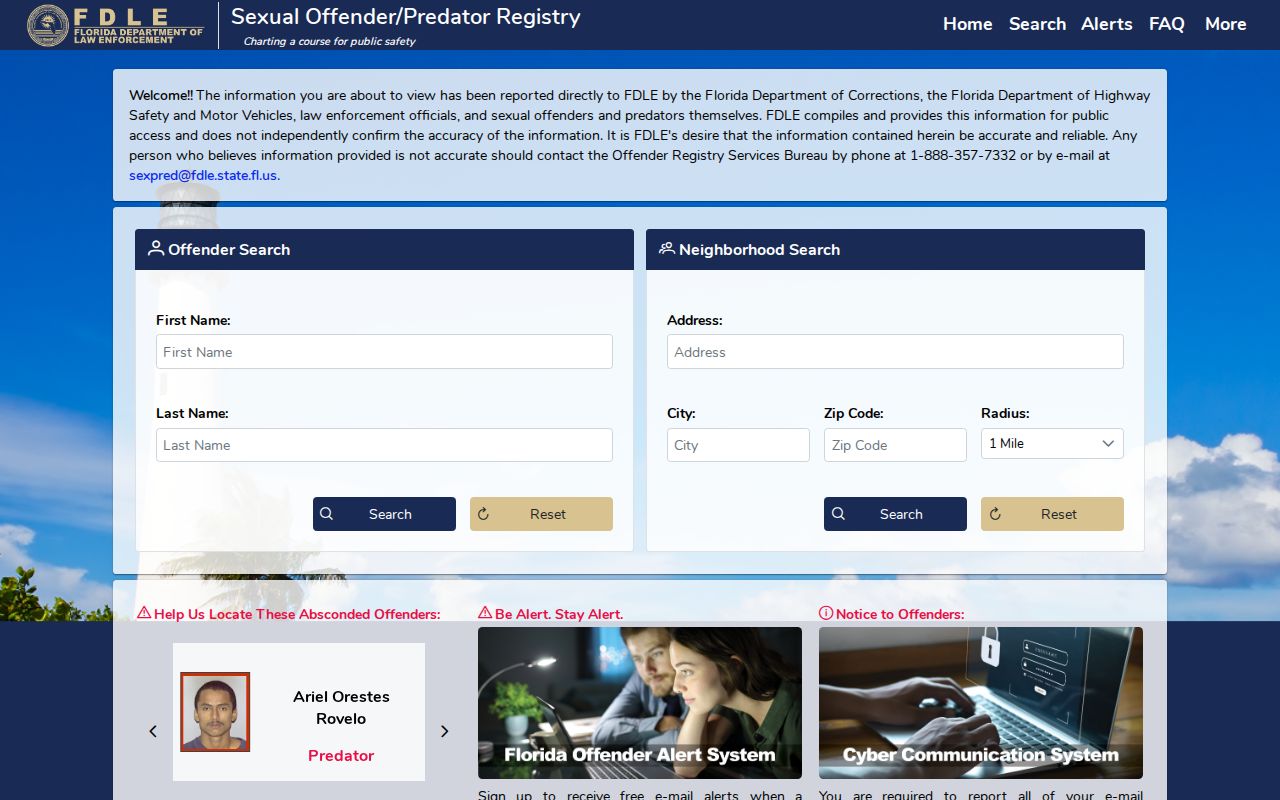Open FAQ in the top navigation
The height and width of the screenshot is (800, 1280).
[1167, 24]
